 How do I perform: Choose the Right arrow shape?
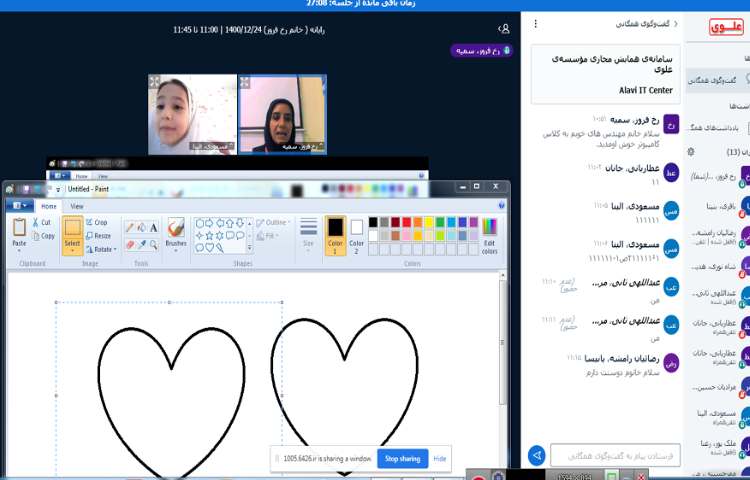(210, 223)
